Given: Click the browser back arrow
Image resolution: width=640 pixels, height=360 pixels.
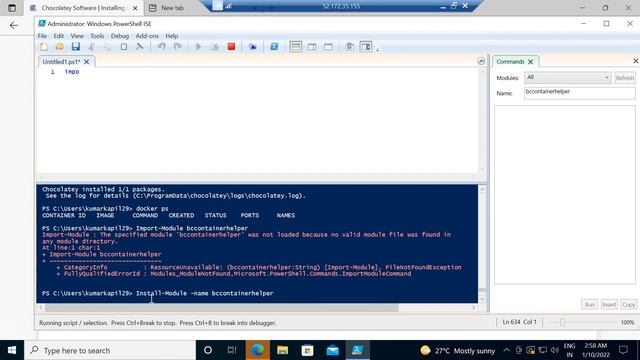Looking at the screenshot, I should tap(14, 25).
